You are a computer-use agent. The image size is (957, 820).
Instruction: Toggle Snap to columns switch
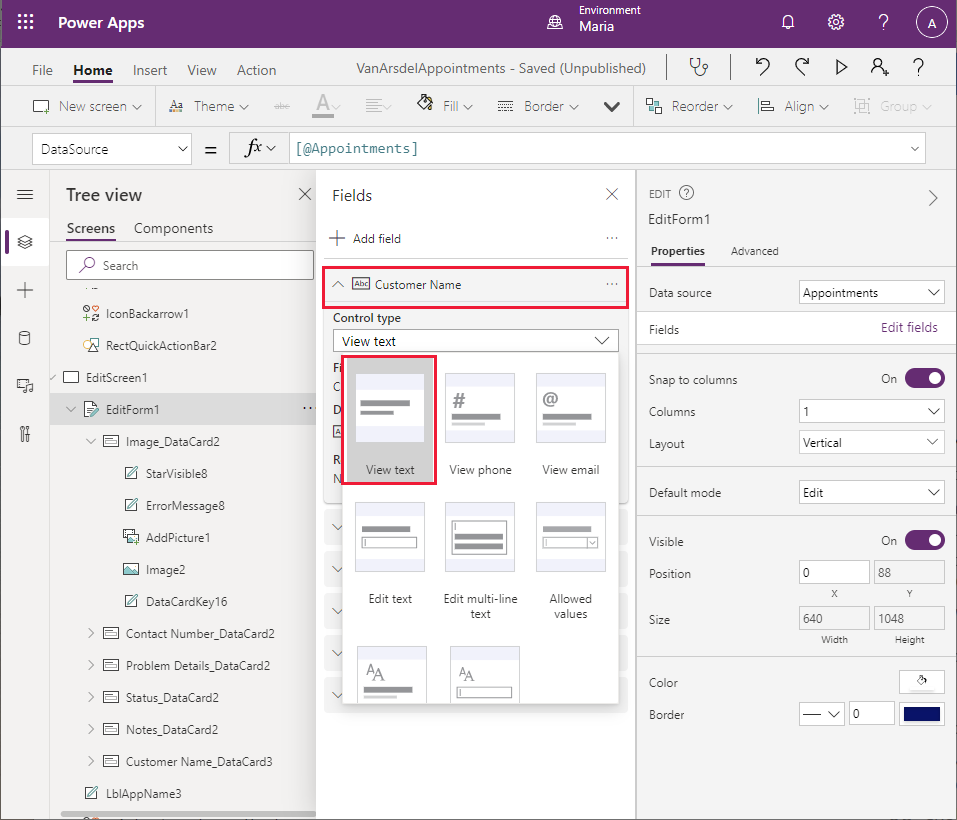click(x=924, y=379)
